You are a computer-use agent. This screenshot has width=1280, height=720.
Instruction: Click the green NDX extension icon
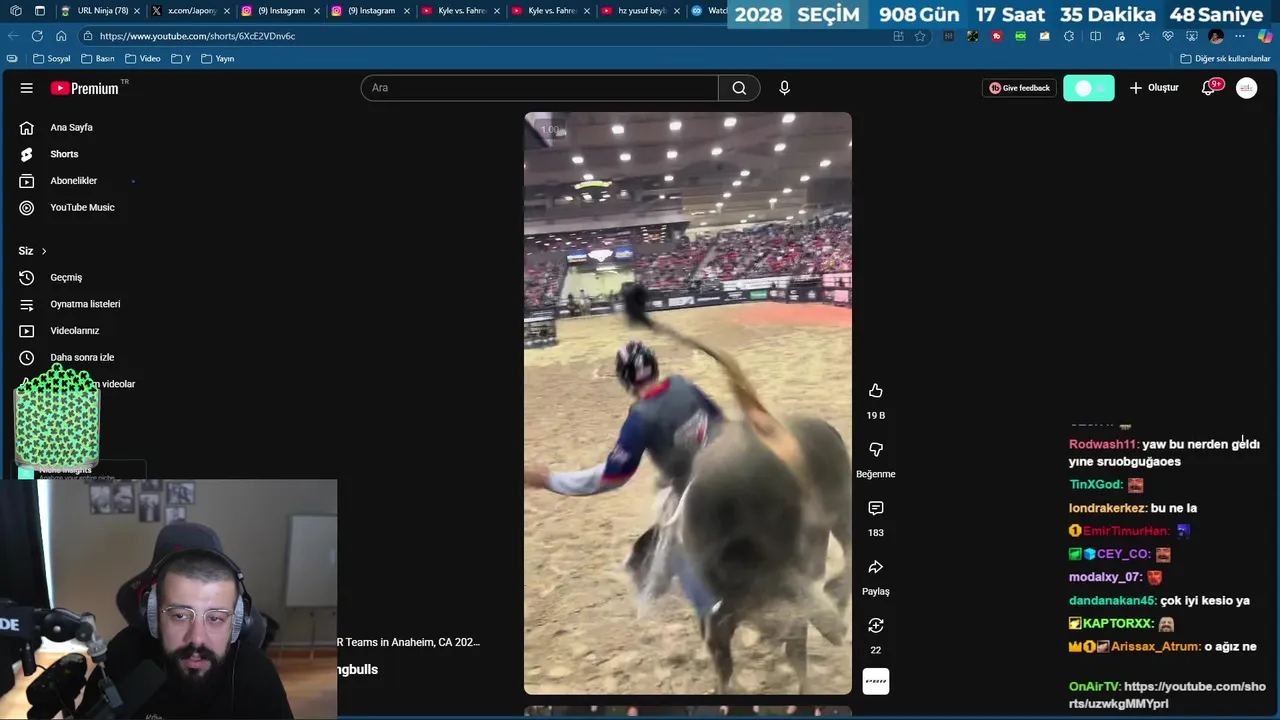pyautogui.click(x=1021, y=36)
